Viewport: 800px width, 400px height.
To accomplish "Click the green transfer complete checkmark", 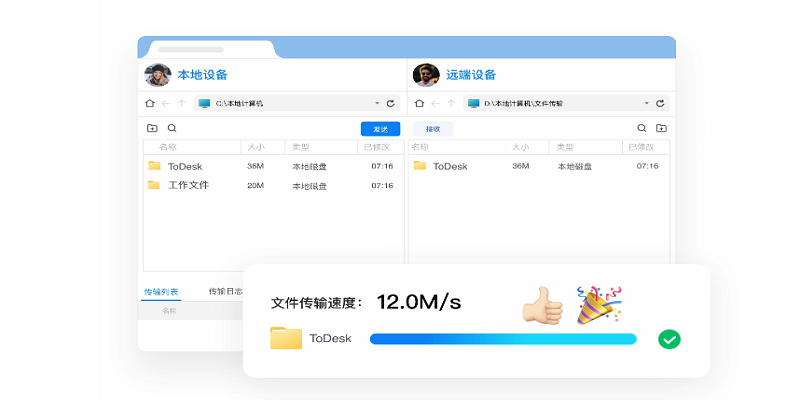I will pyautogui.click(x=669, y=339).
